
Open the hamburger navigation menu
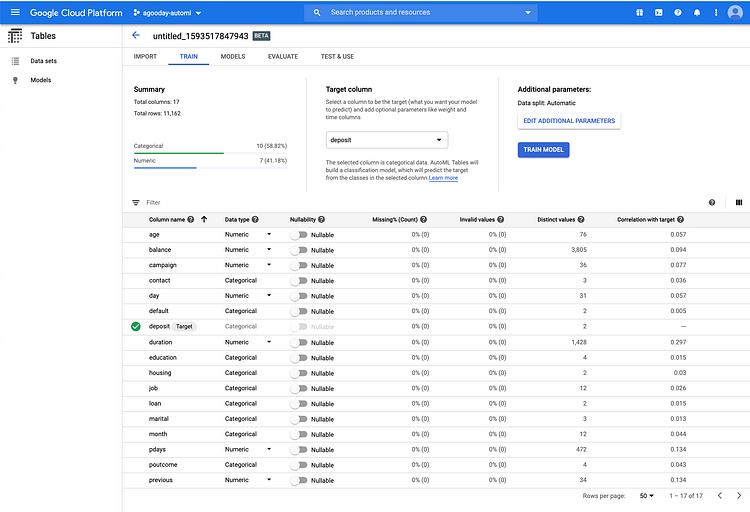(15, 12)
